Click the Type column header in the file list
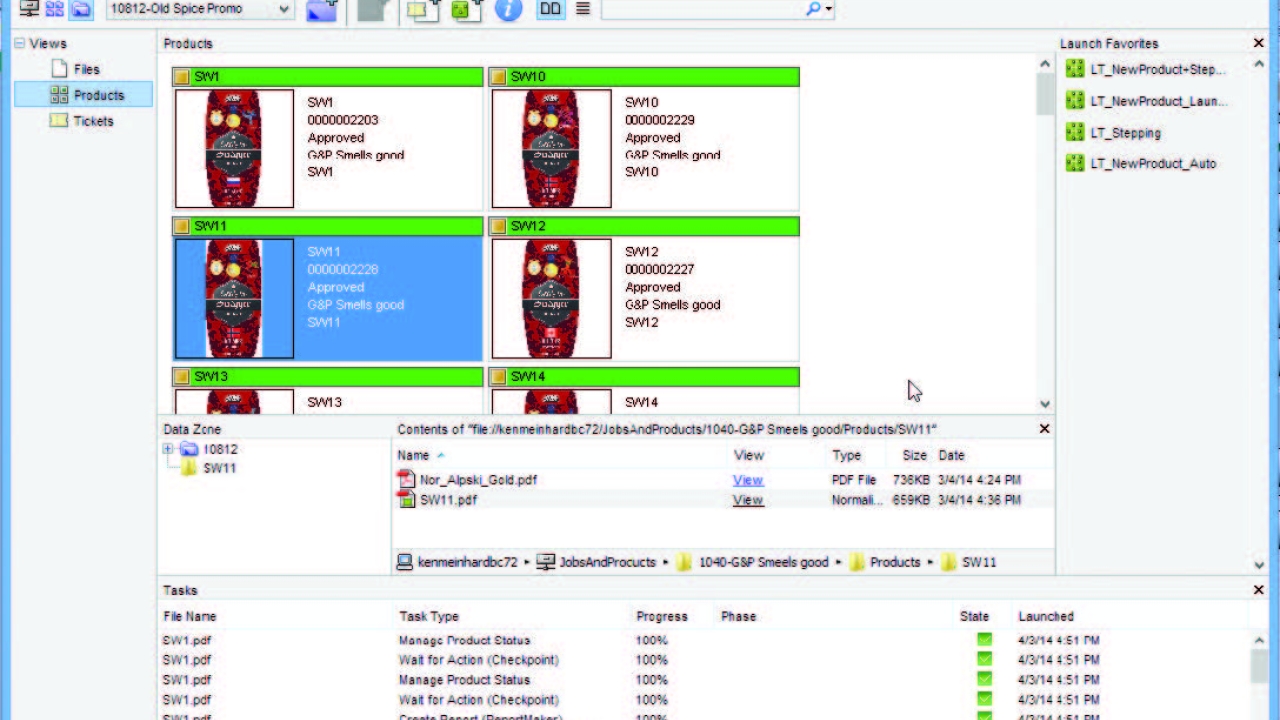The width and height of the screenshot is (1280, 720). pos(846,455)
